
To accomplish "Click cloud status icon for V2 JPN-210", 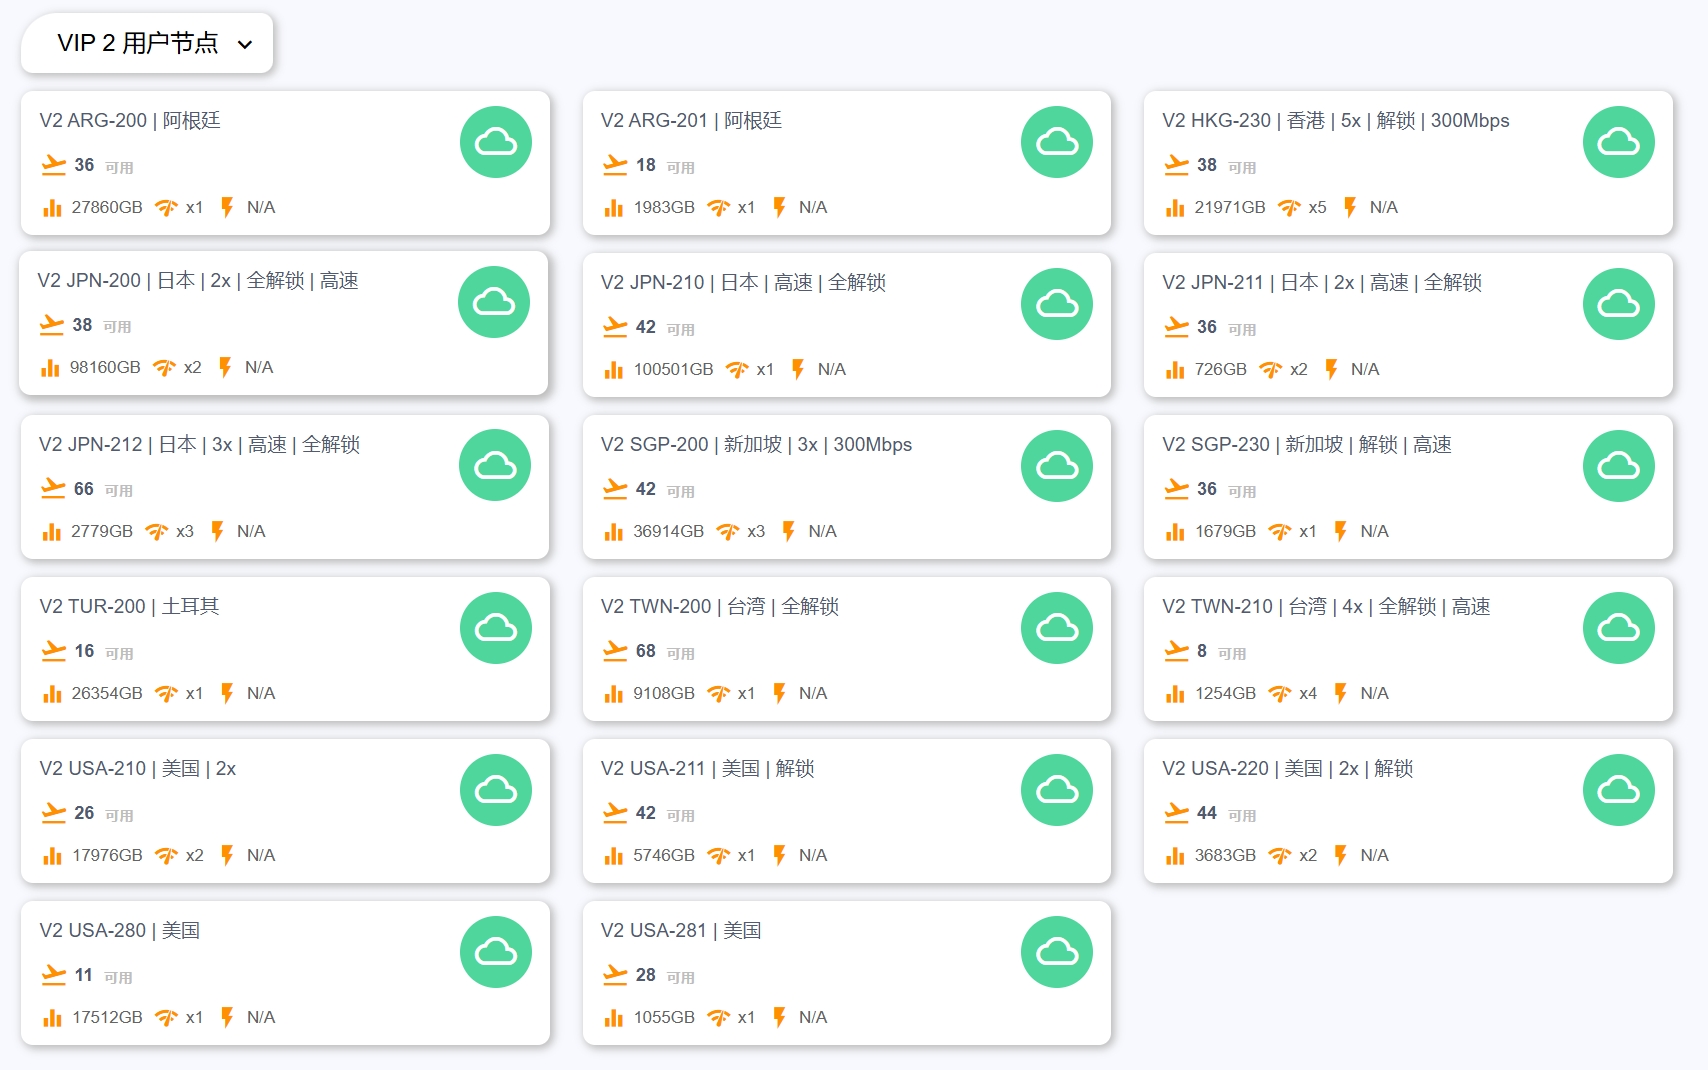I will [x=1056, y=304].
